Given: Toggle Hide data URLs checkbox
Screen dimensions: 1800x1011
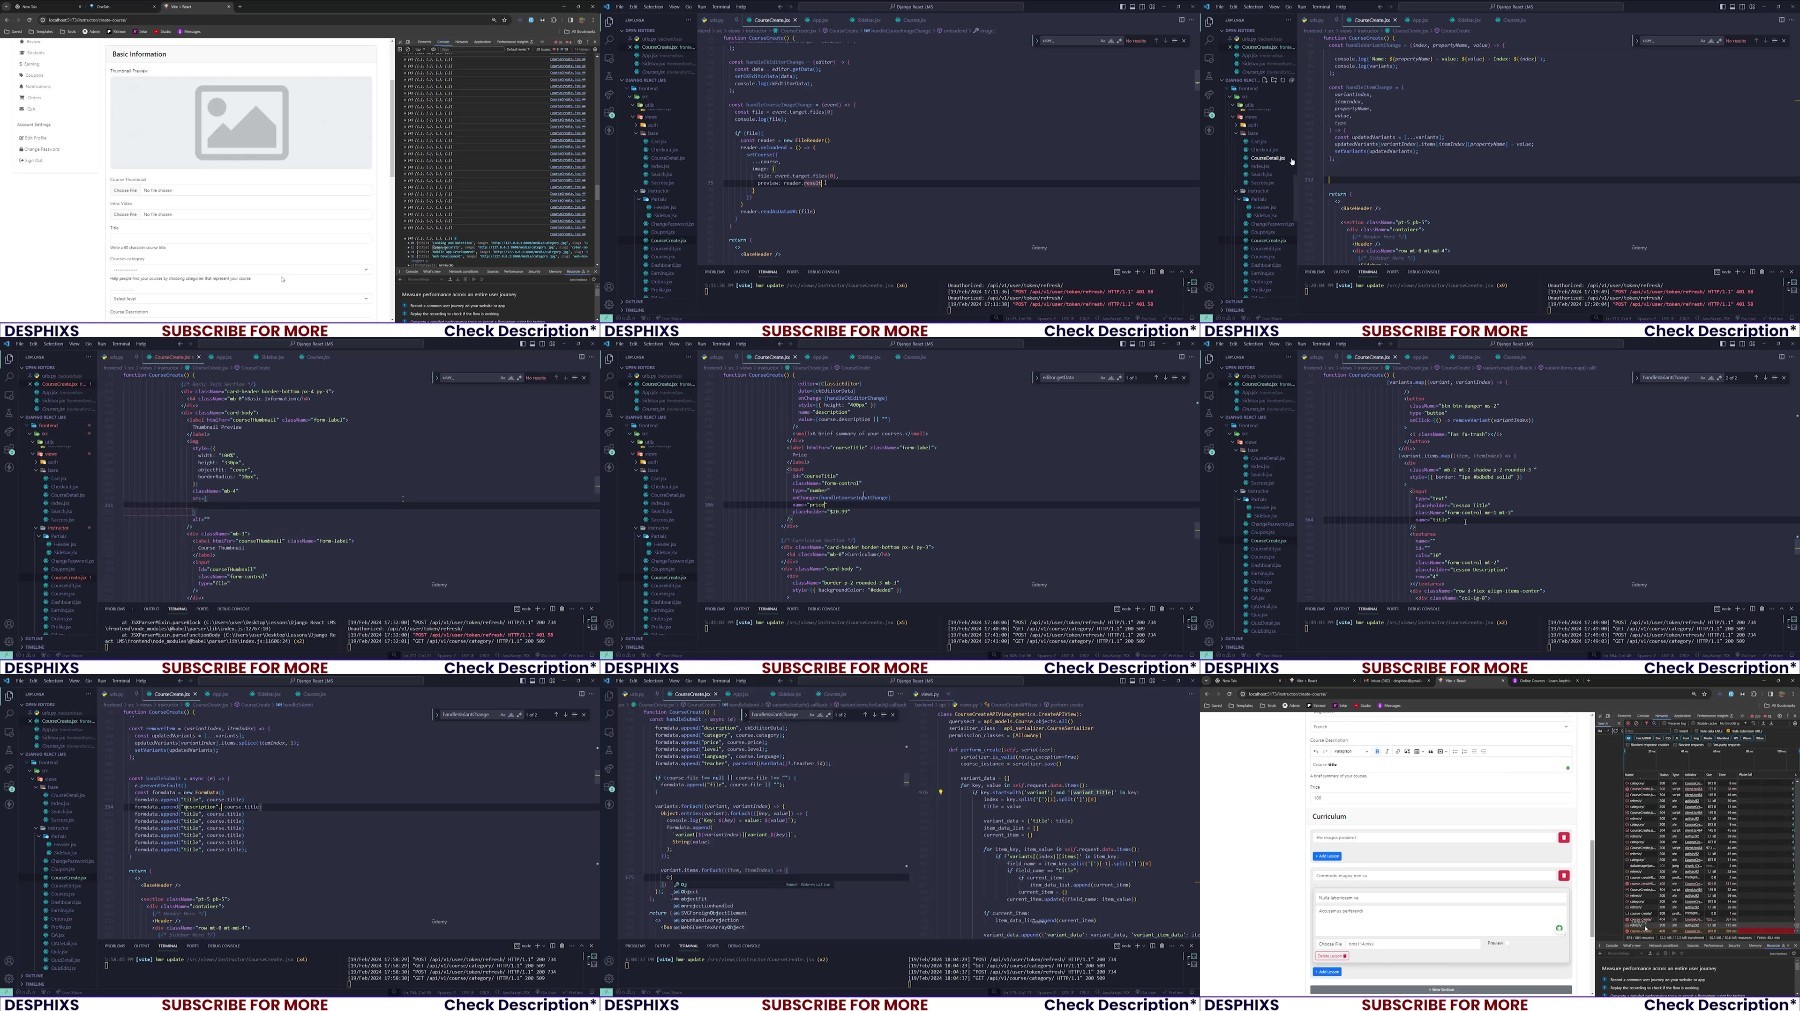Looking at the screenshot, I should (x=1696, y=731).
